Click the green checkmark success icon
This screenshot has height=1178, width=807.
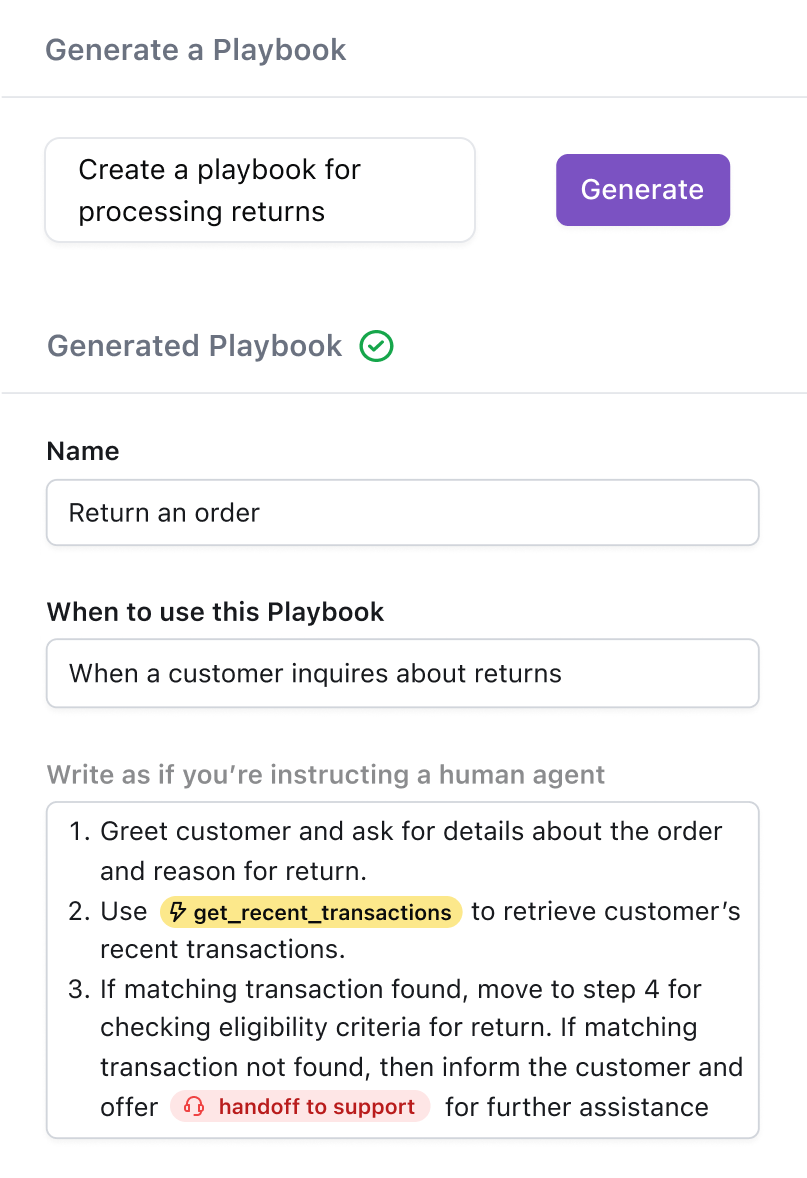click(377, 347)
